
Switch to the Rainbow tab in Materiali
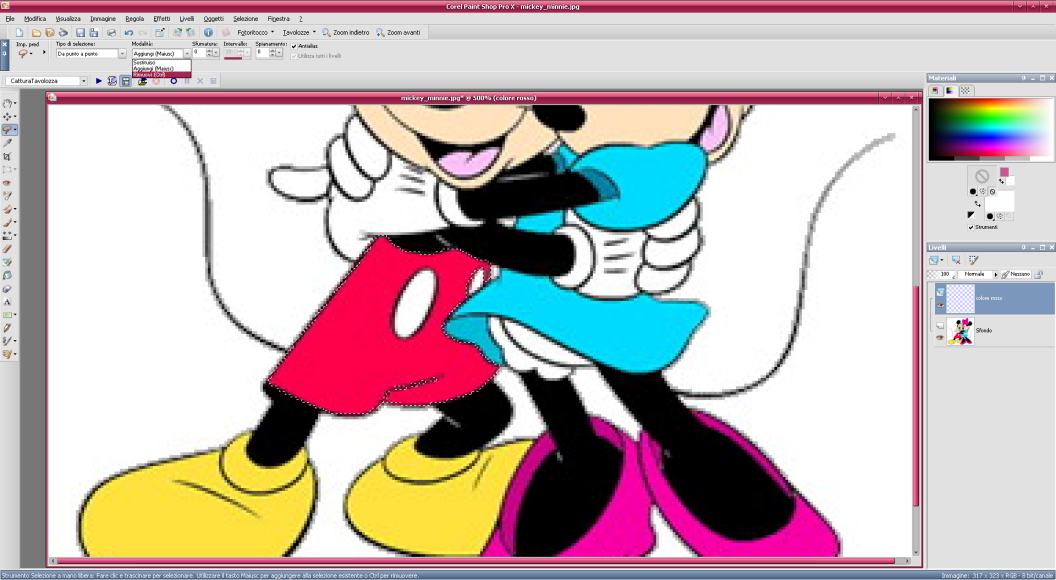click(950, 91)
